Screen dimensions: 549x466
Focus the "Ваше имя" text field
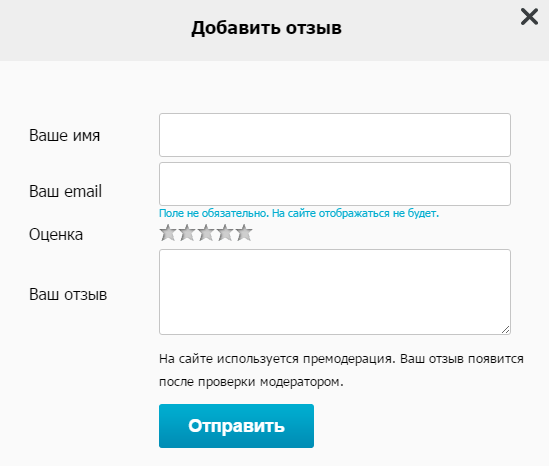pyautogui.click(x=335, y=135)
